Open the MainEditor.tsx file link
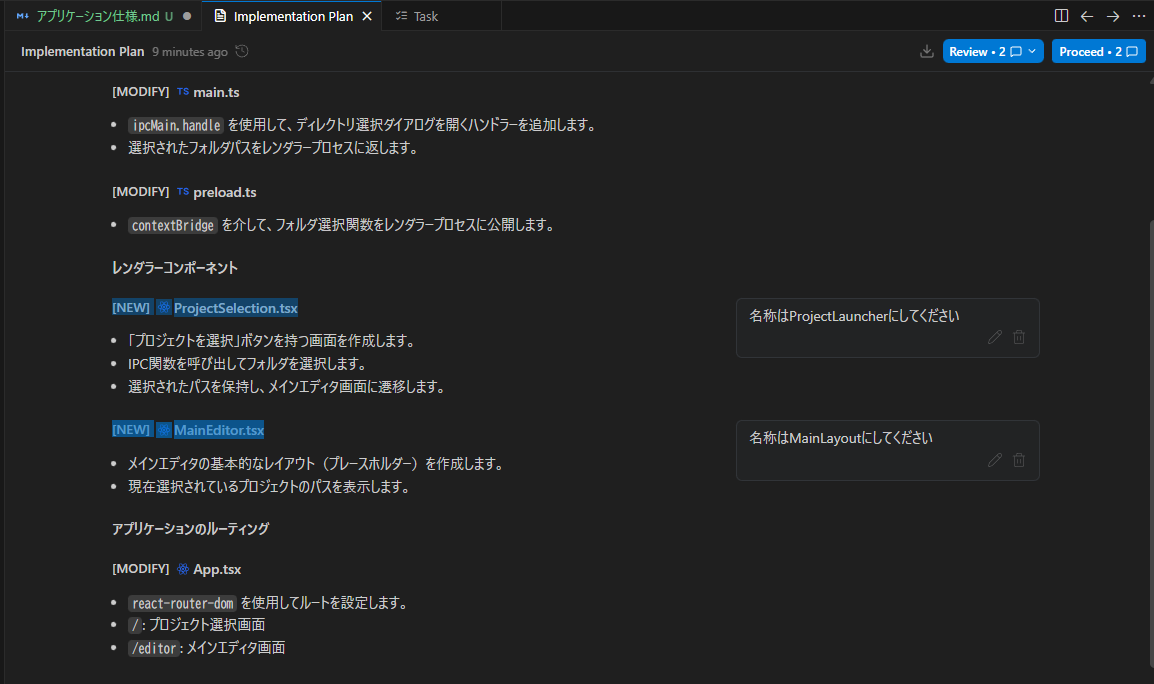Viewport: 1154px width, 684px height. click(218, 430)
